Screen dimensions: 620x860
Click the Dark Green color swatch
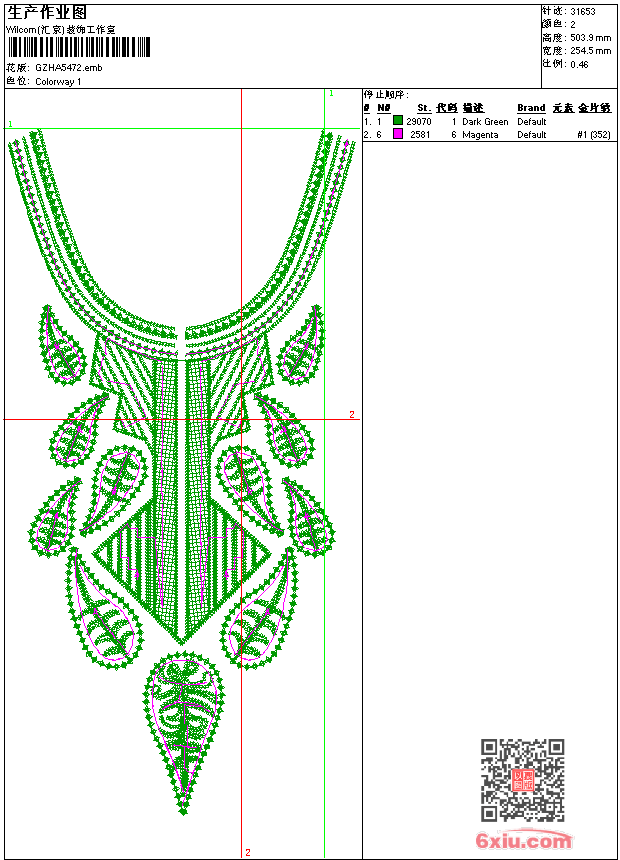click(398, 121)
